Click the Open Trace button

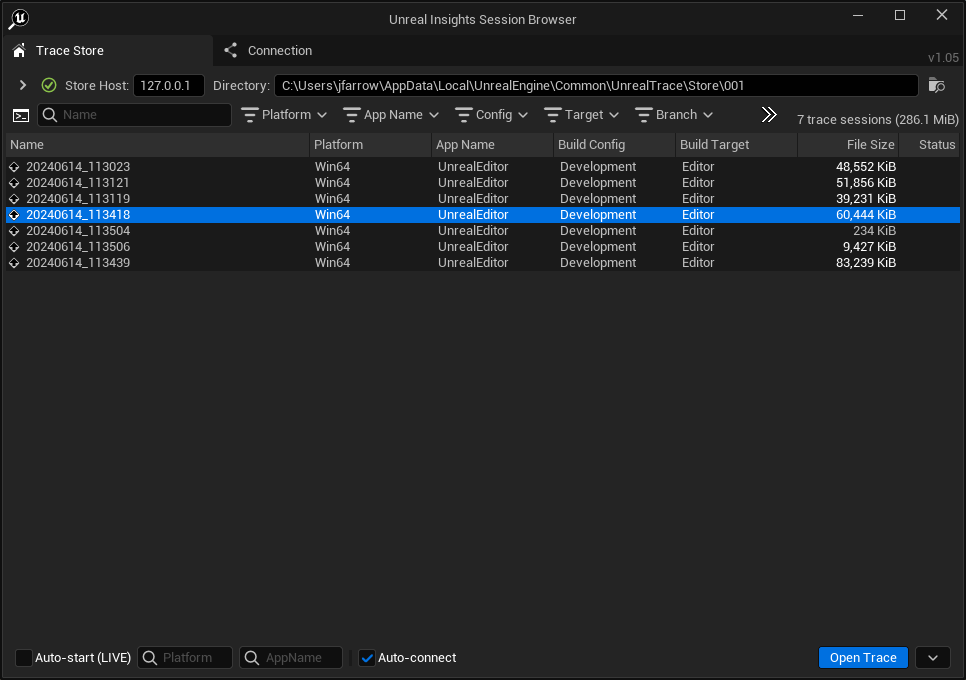tap(863, 658)
